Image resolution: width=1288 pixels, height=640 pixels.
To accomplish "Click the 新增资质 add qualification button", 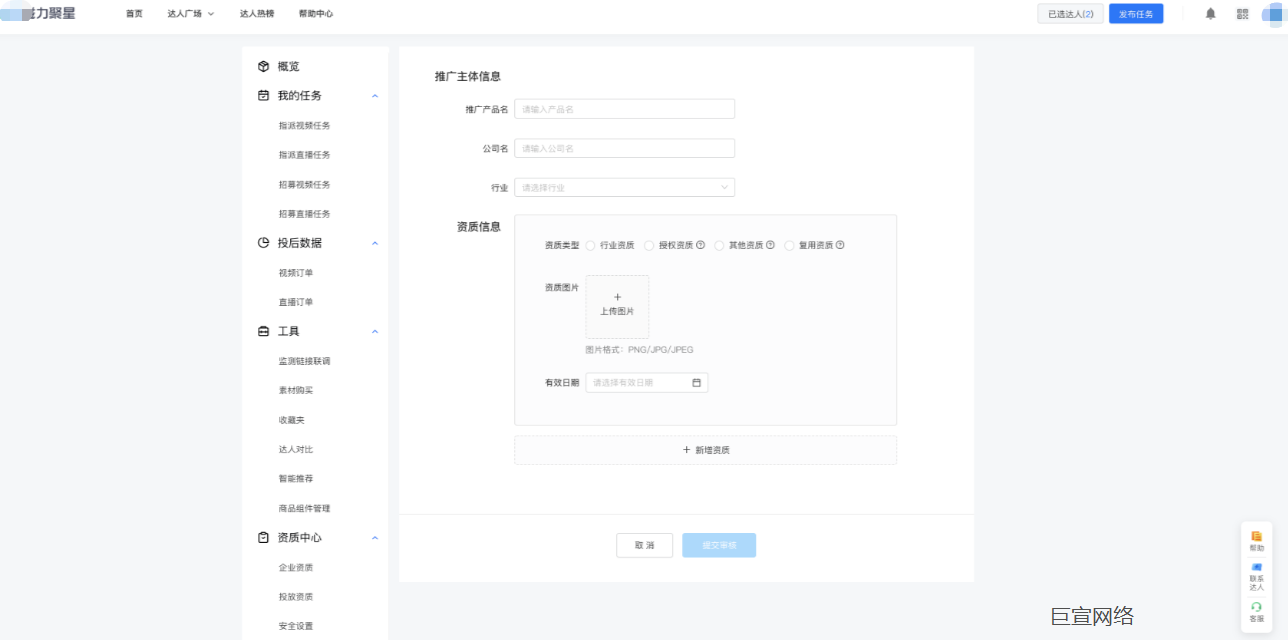I will (x=705, y=449).
